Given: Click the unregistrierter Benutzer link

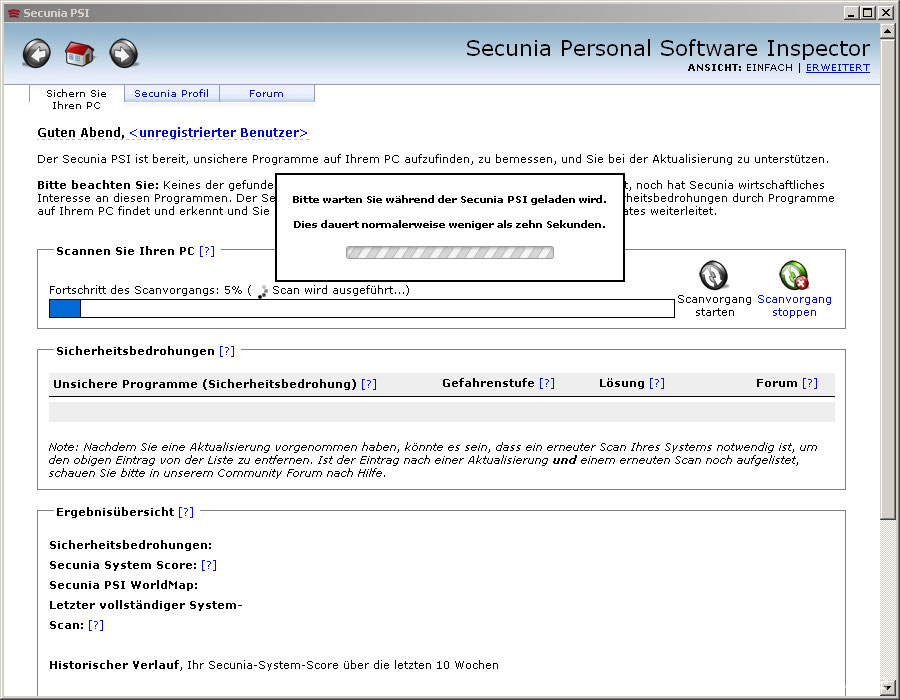Looking at the screenshot, I should 219,133.
